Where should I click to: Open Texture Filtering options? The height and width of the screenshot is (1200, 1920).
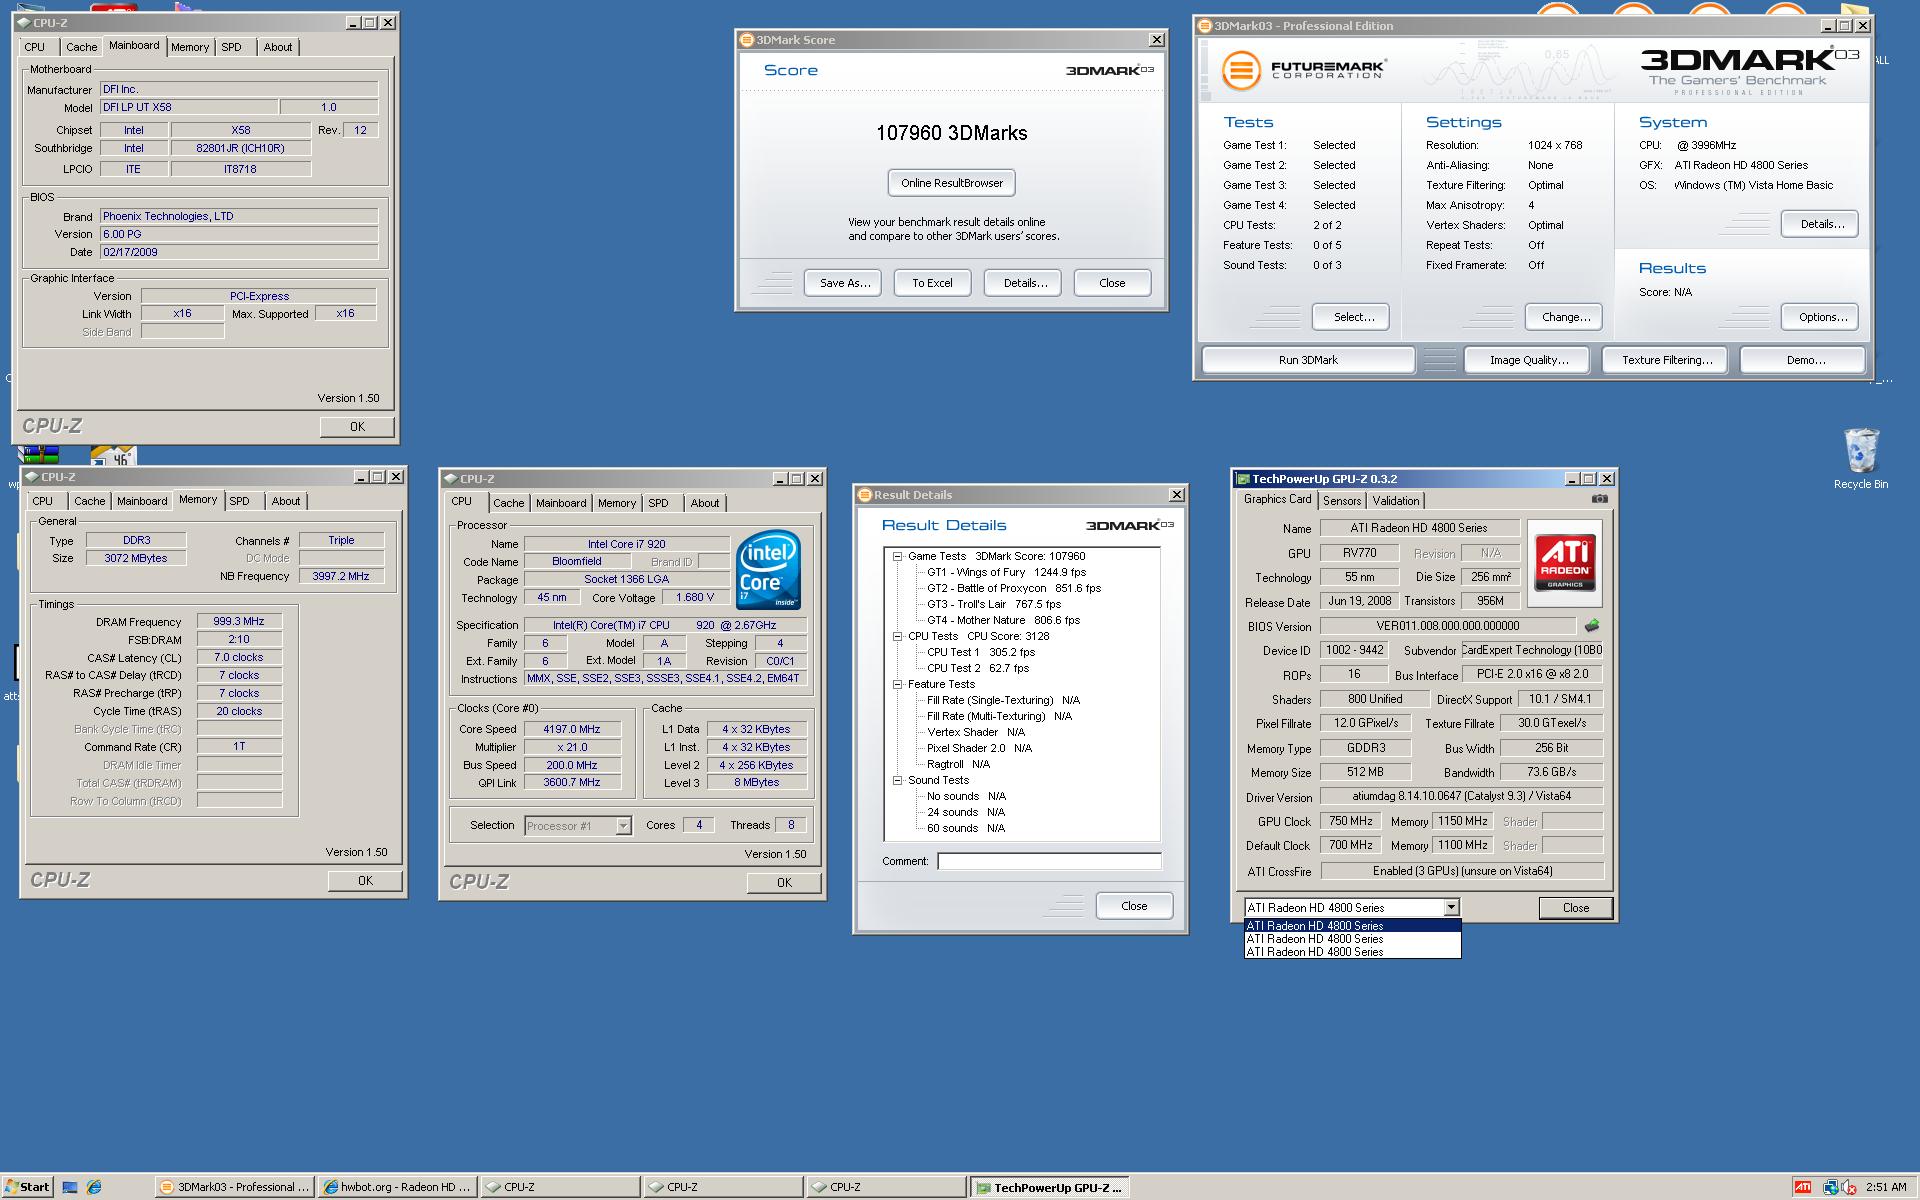point(1666,360)
